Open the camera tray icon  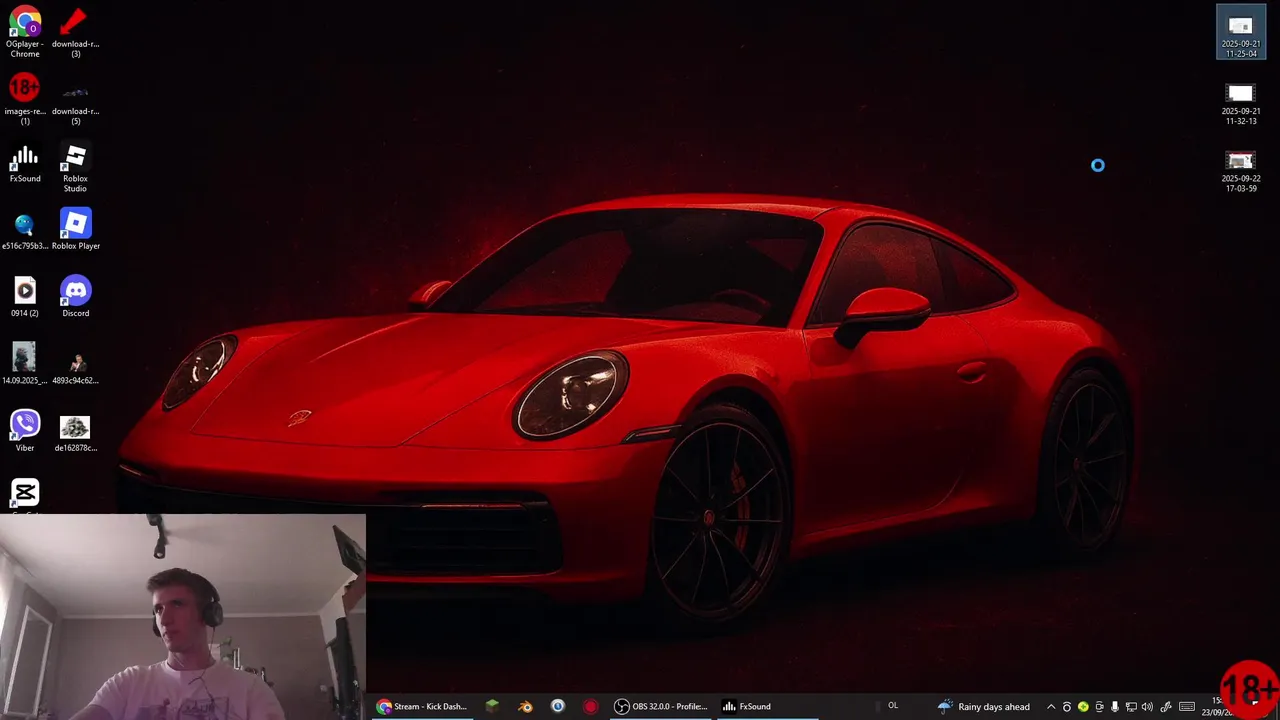[1099, 707]
